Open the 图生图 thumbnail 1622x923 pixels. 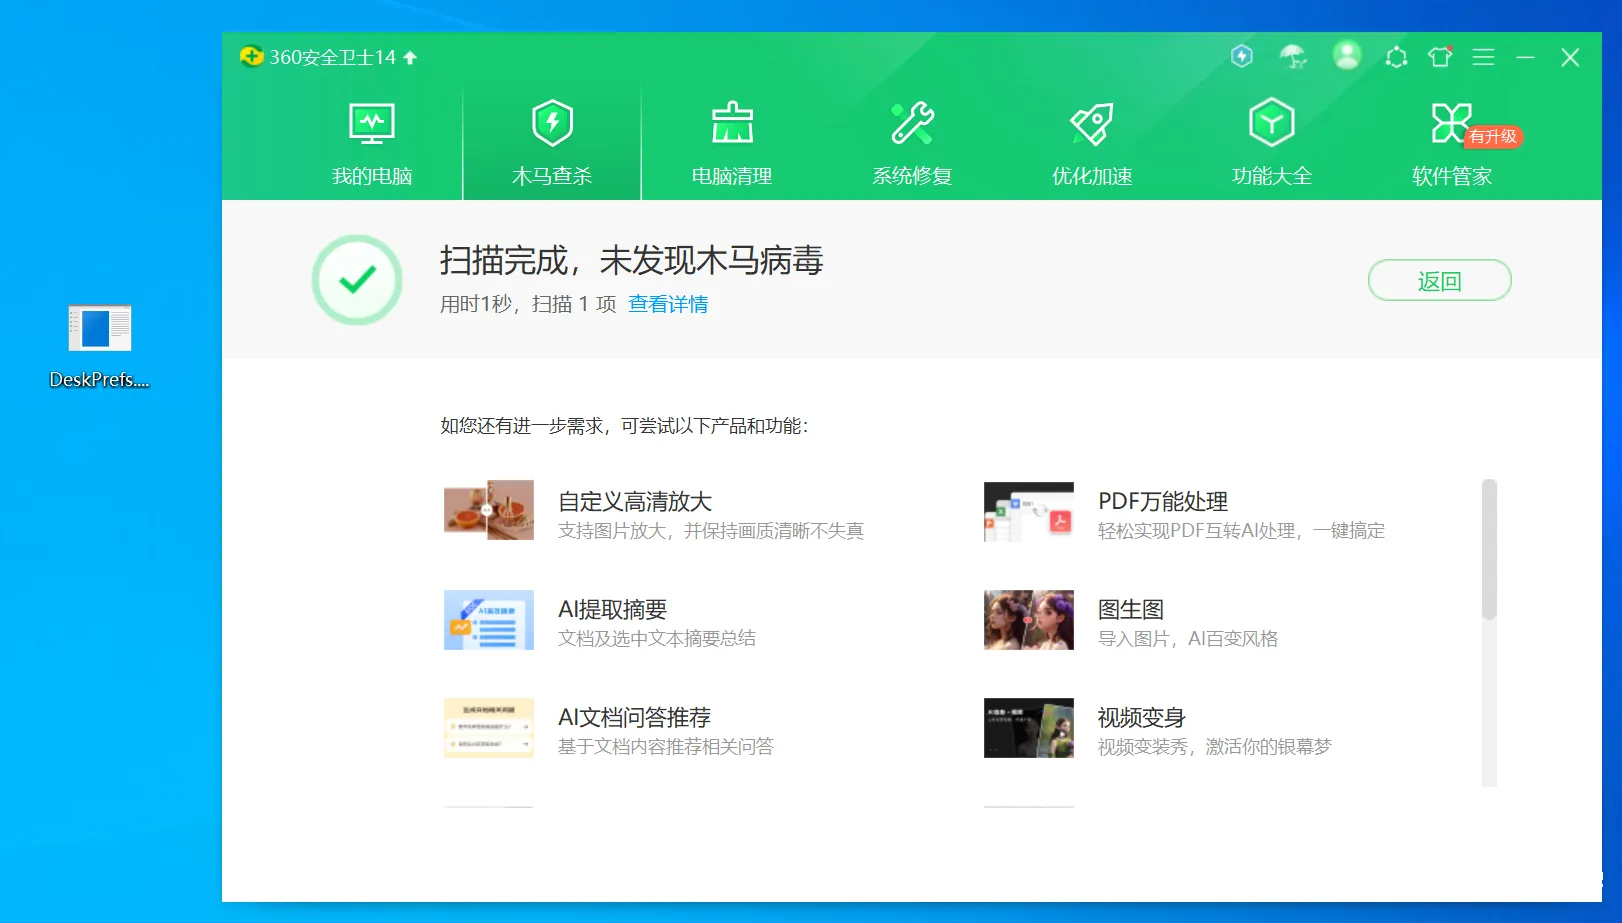(x=1029, y=620)
